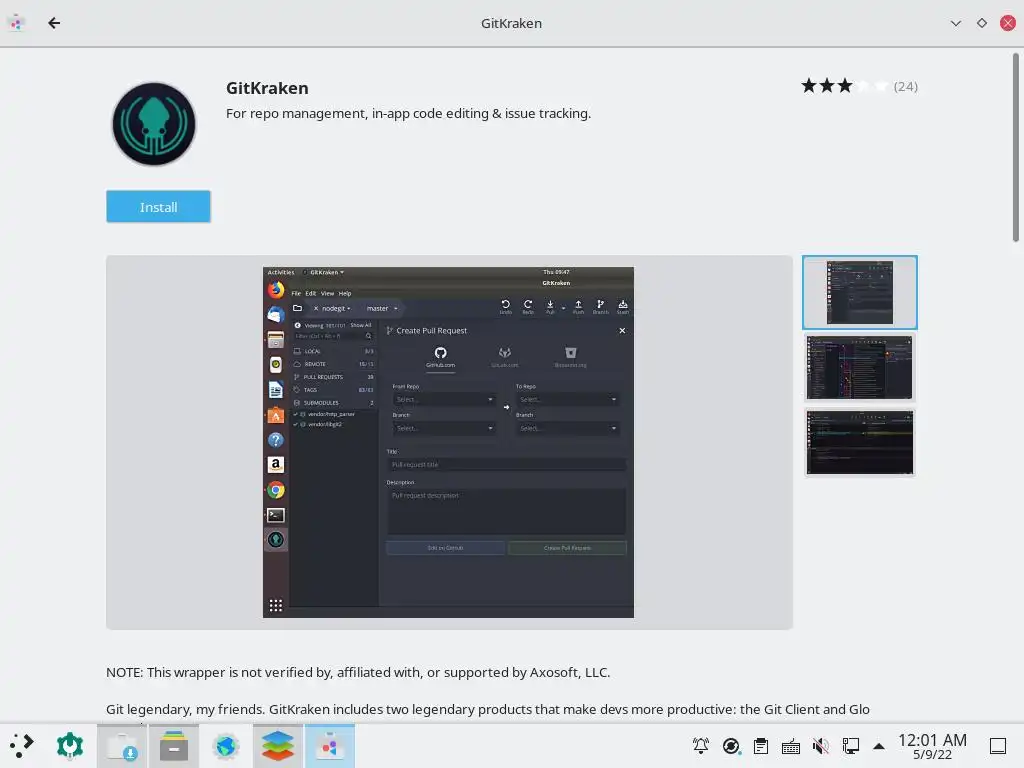Open the notifications bell in system tray
Image resolution: width=1024 pixels, height=768 pixels.
click(701, 746)
